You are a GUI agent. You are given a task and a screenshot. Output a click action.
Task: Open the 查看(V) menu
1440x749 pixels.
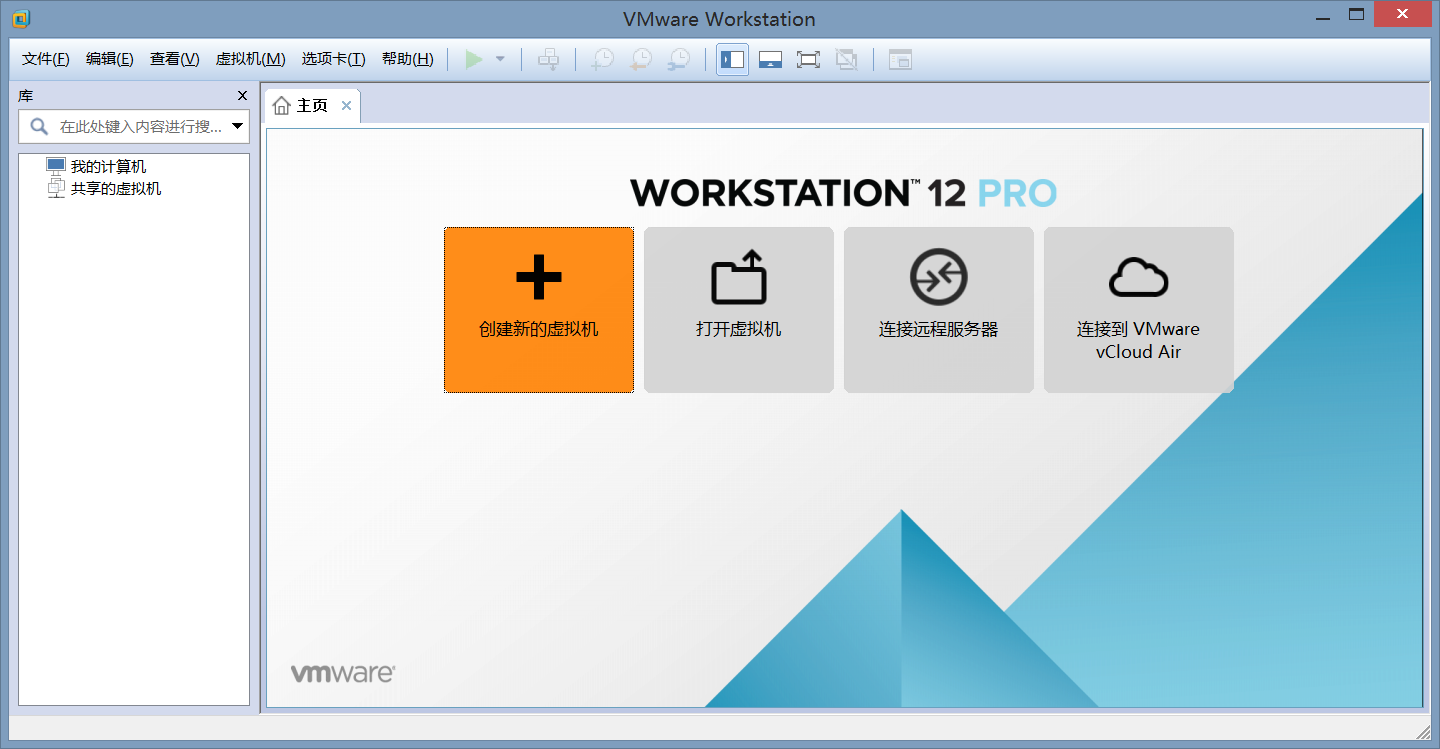coord(175,59)
